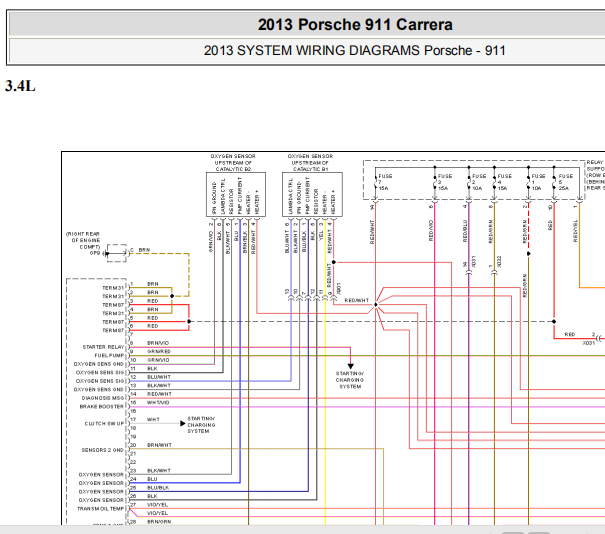
Task: Click the vertical RED/VIO wire label under fuse 3
Action: pyautogui.click(x=431, y=231)
